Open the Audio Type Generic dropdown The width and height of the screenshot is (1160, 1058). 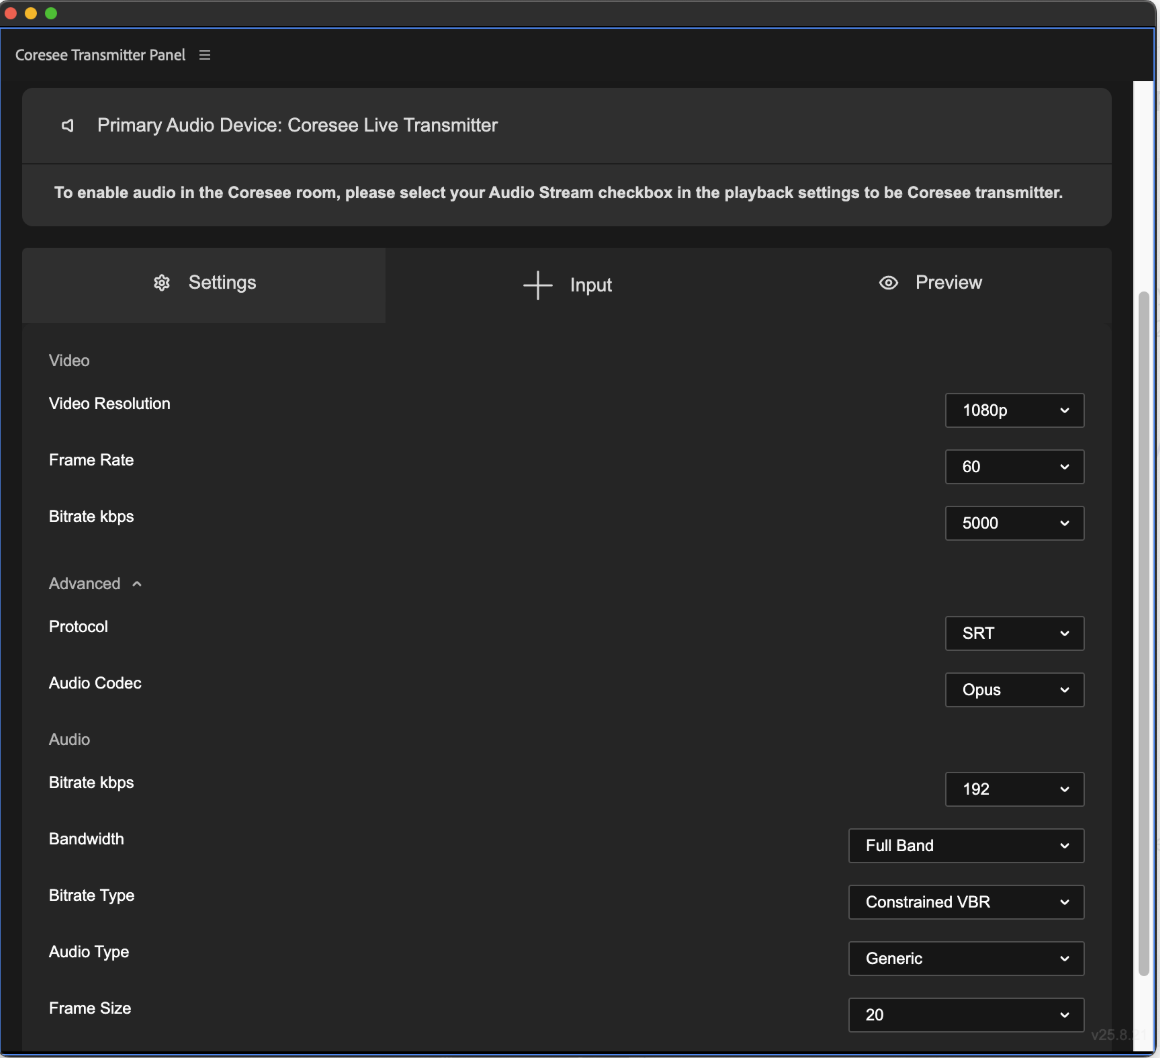pyautogui.click(x=966, y=959)
